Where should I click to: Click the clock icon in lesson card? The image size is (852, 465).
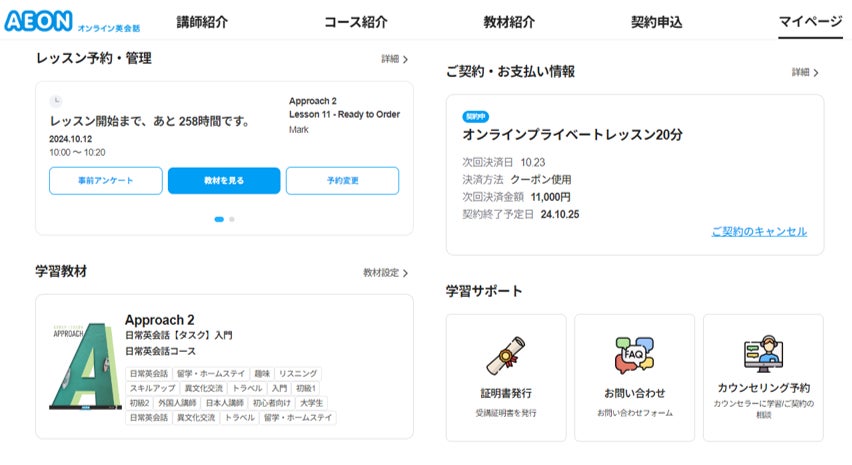pyautogui.click(x=56, y=101)
